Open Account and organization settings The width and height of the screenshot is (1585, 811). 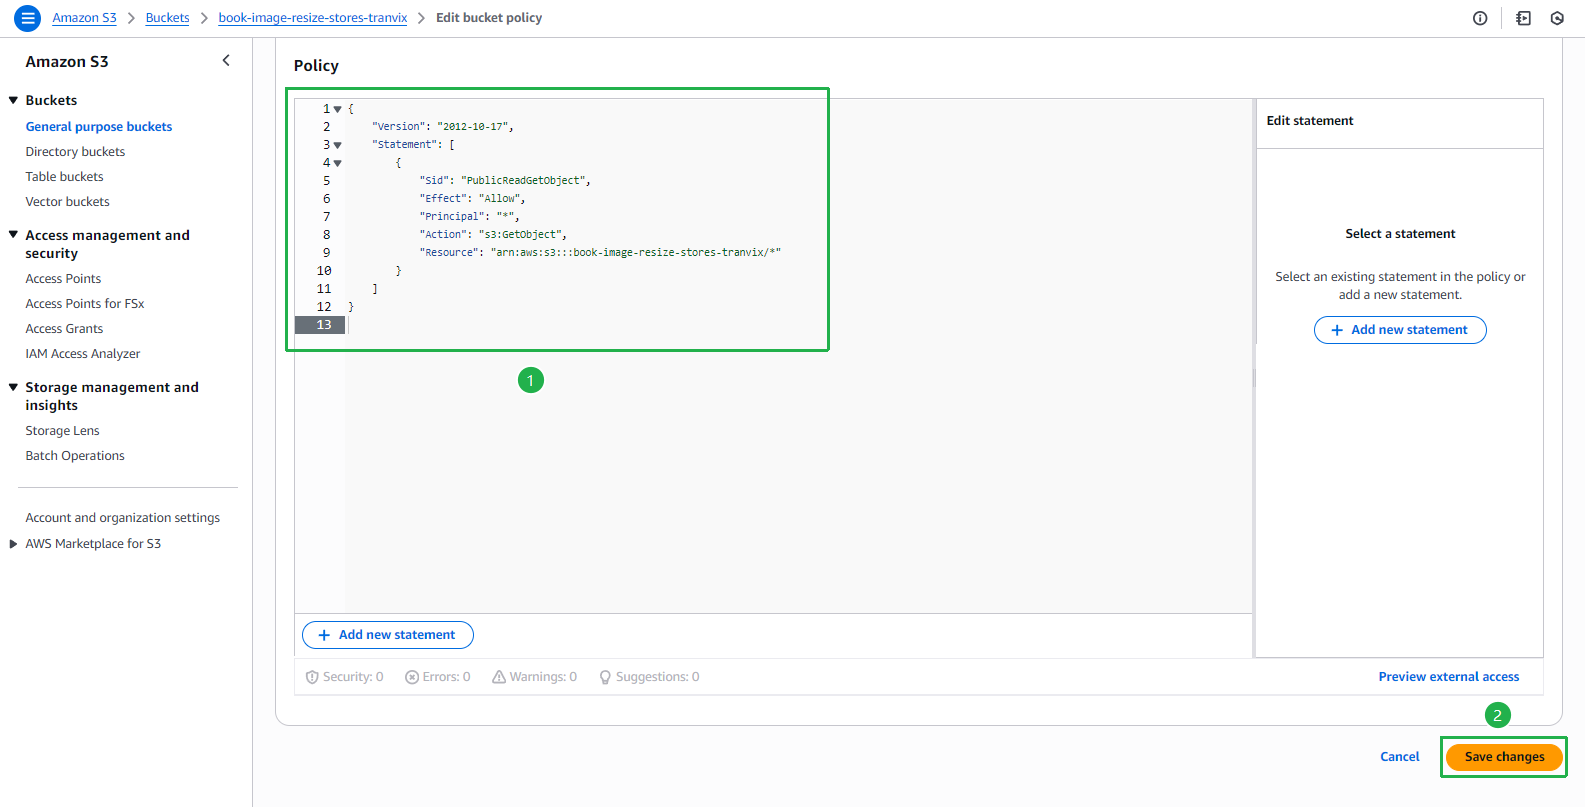coord(123,518)
